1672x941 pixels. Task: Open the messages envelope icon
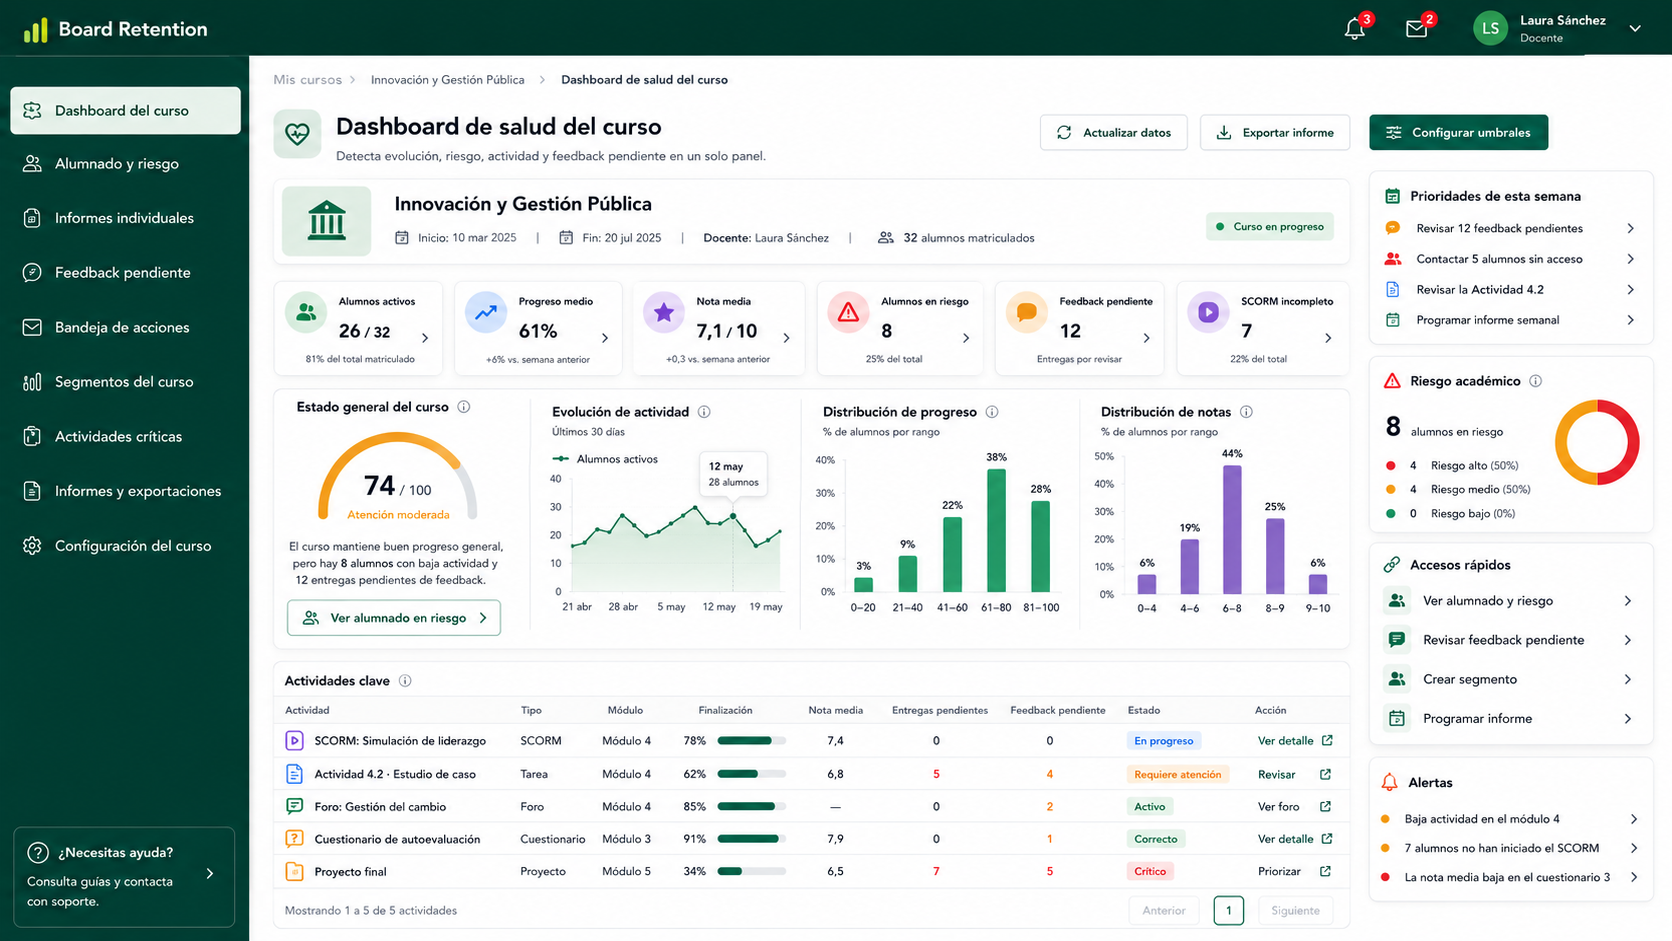point(1416,29)
